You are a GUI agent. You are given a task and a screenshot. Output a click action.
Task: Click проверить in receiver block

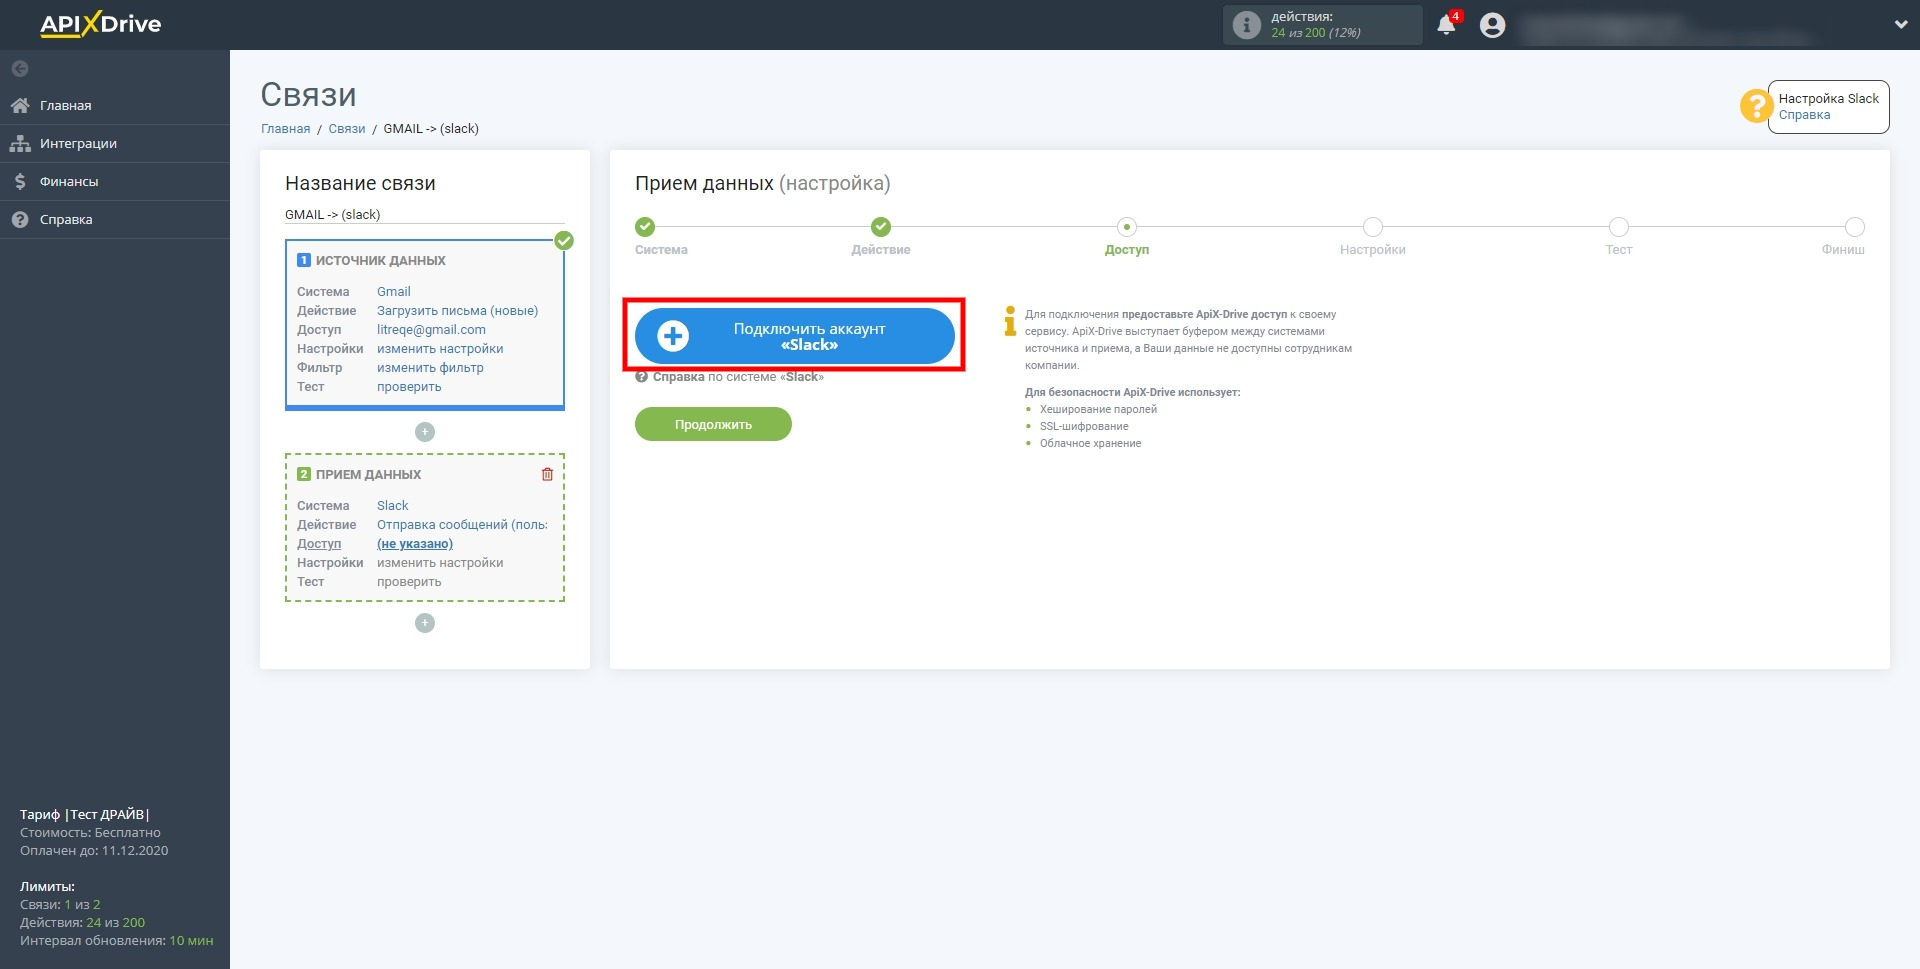coord(409,582)
